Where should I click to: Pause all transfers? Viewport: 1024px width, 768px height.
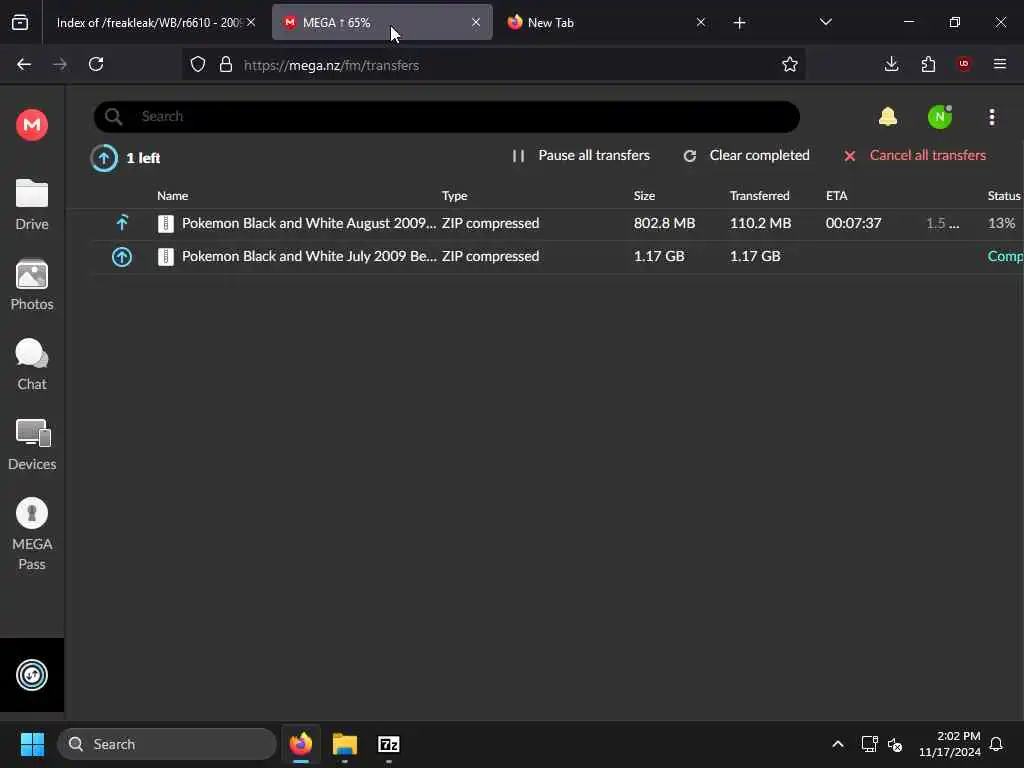(581, 155)
